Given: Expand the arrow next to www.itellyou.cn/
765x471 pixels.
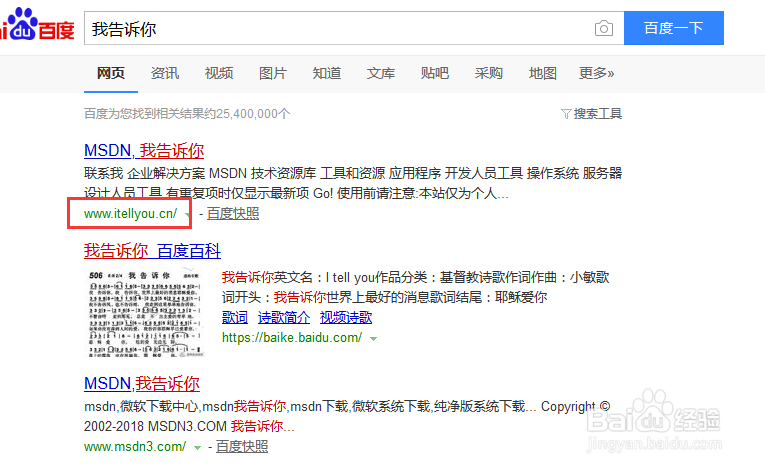Looking at the screenshot, I should coord(188,215).
